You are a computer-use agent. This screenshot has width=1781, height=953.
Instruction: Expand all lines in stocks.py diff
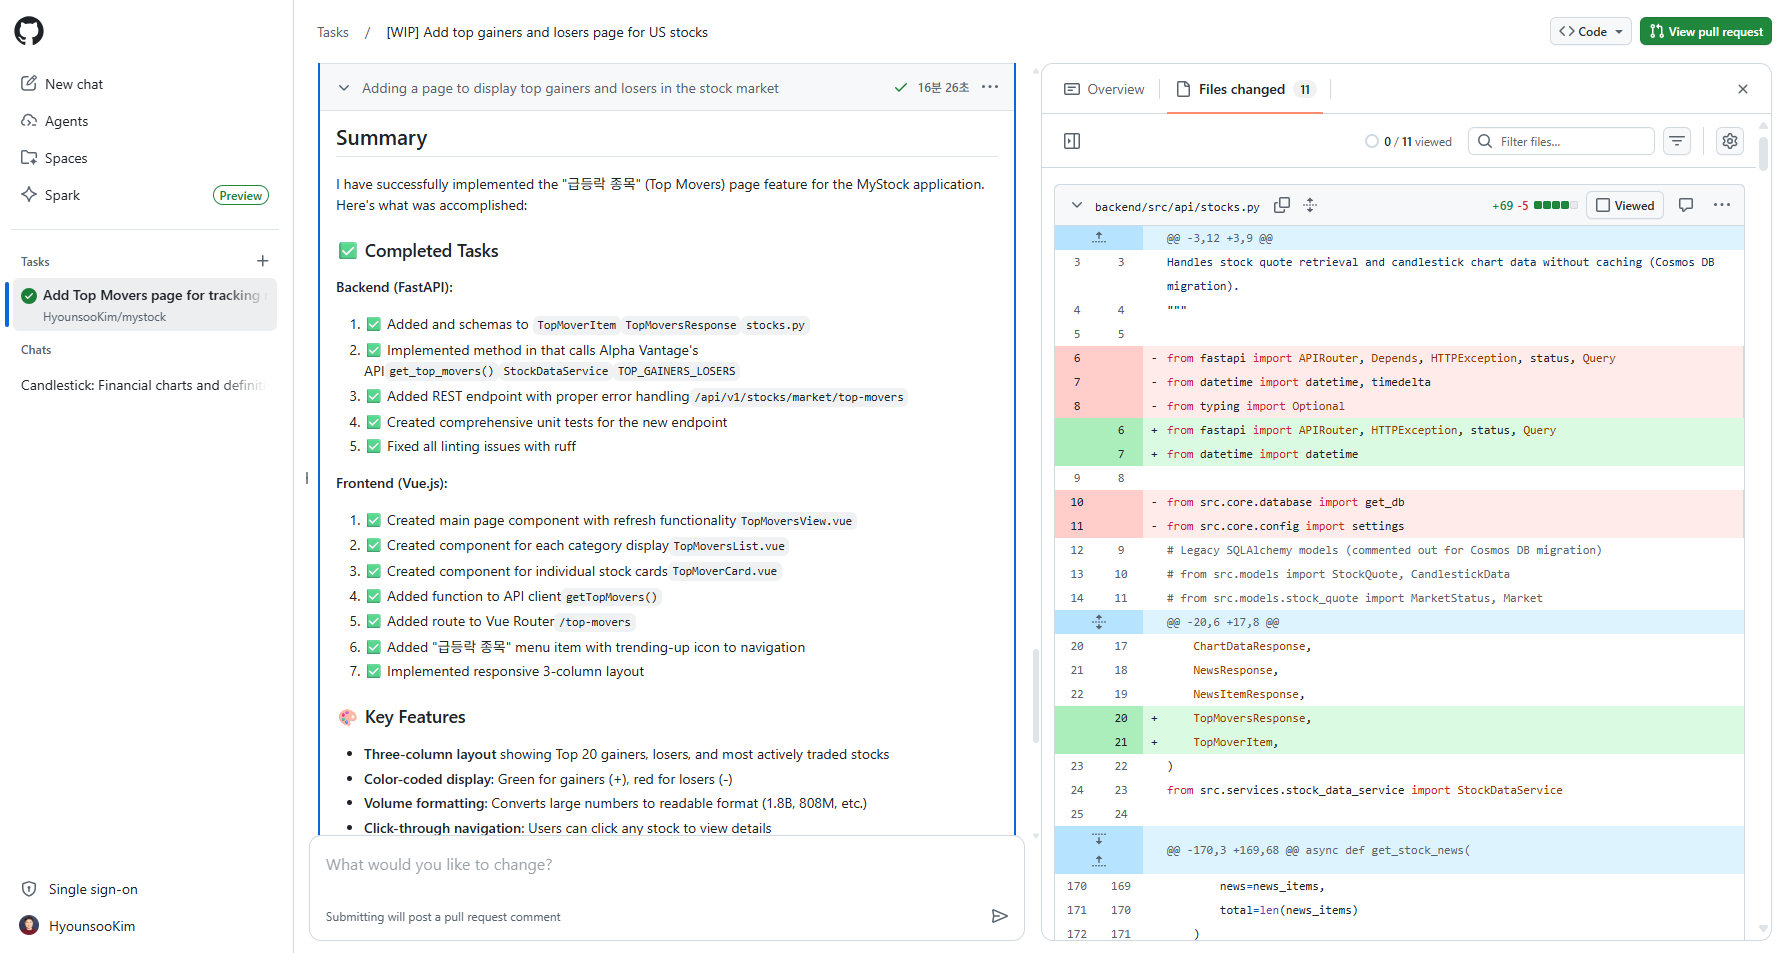[x=1310, y=205]
